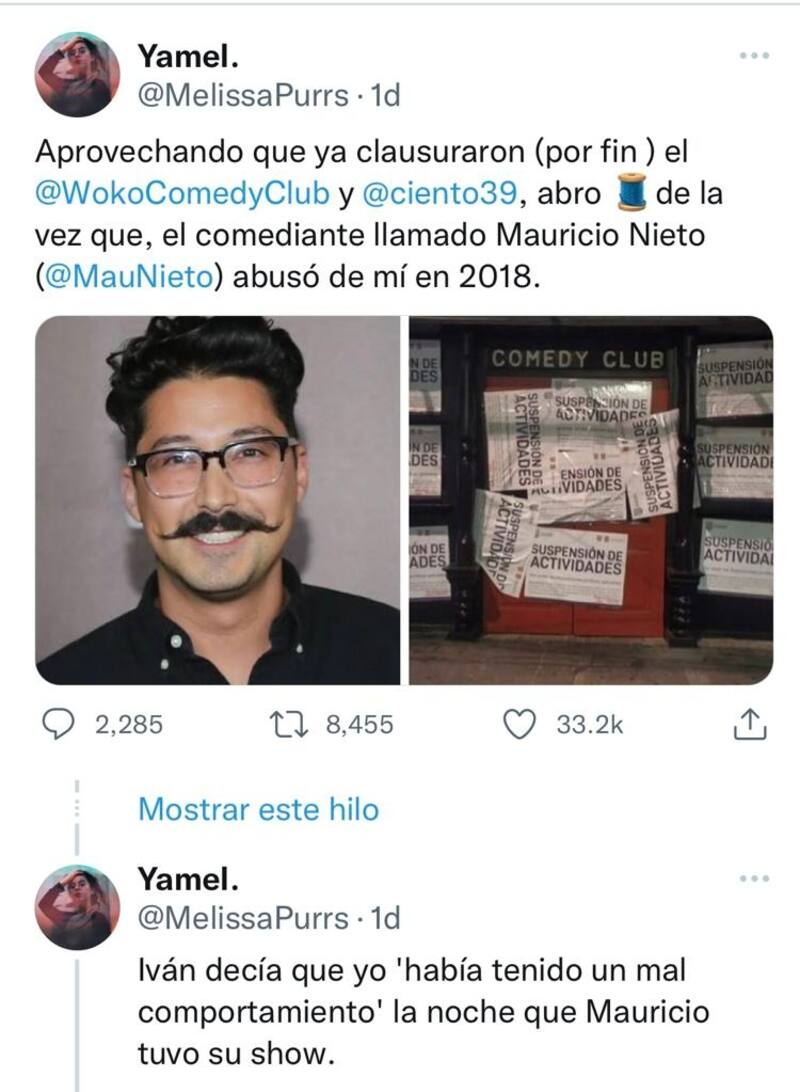This screenshot has width=800, height=1092.
Task: Click @MelissaPurrs handle on first tweet
Action: (243, 95)
